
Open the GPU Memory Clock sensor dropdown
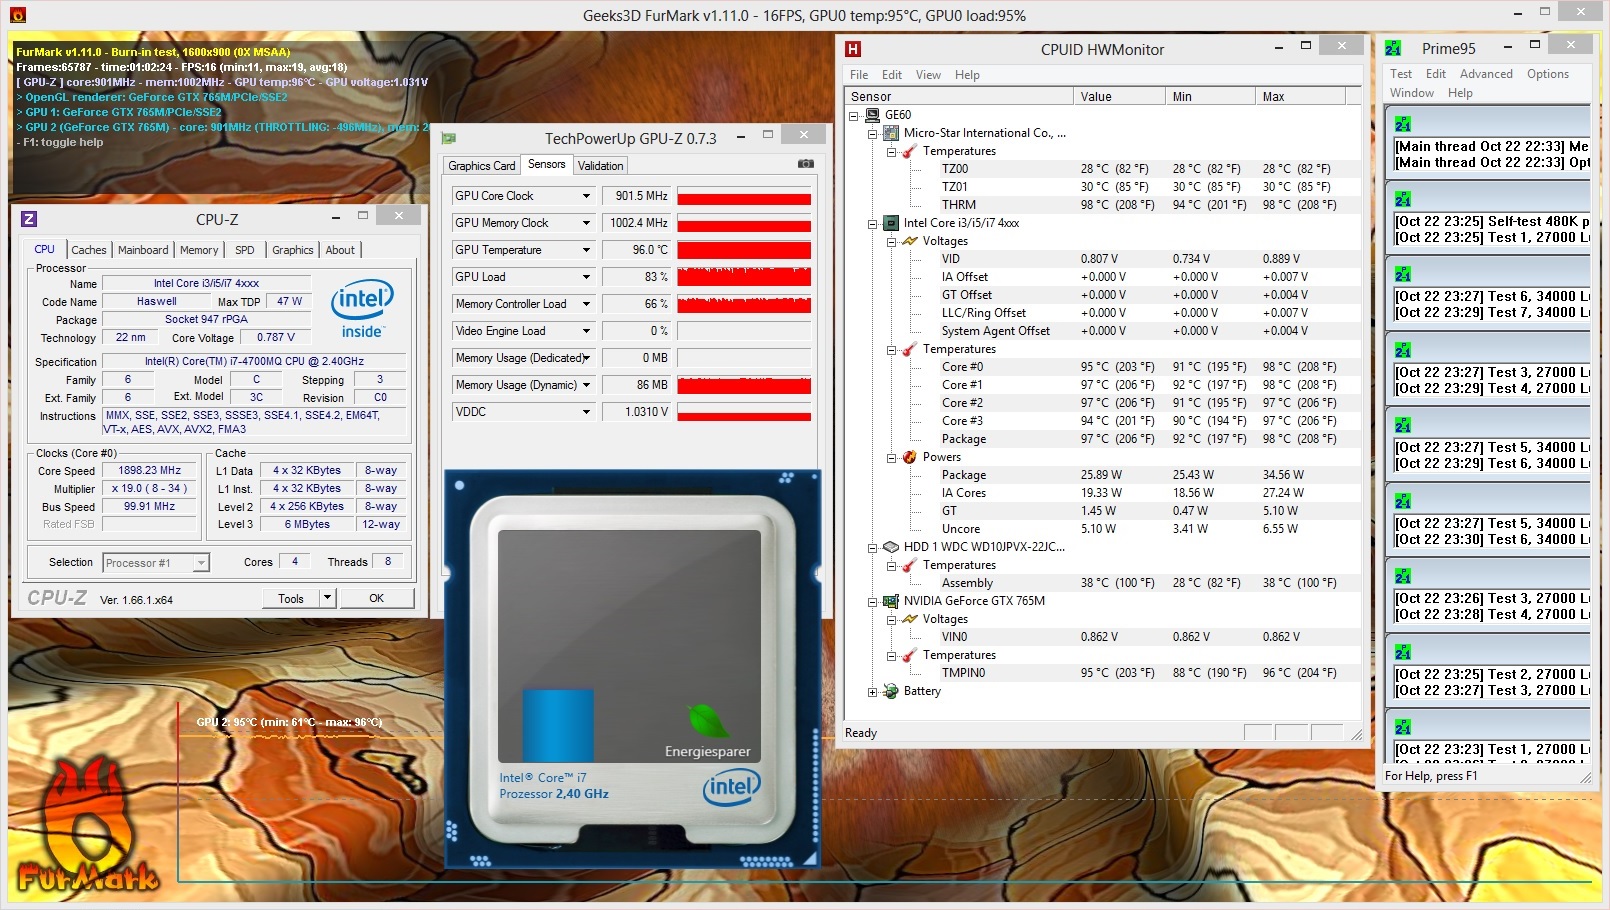tap(587, 223)
